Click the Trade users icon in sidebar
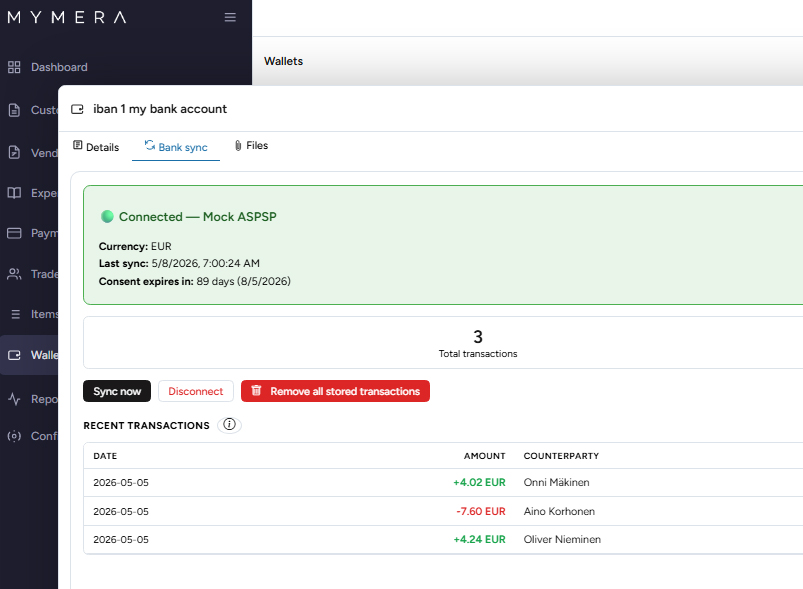This screenshot has width=803, height=589. (14, 274)
